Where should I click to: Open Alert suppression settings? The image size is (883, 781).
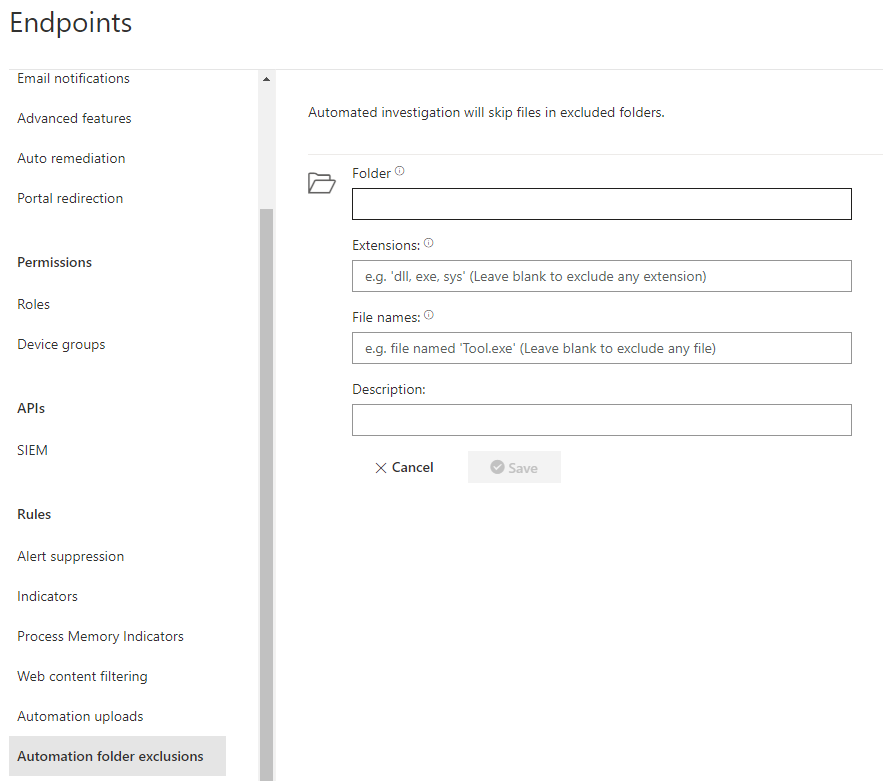(x=71, y=556)
